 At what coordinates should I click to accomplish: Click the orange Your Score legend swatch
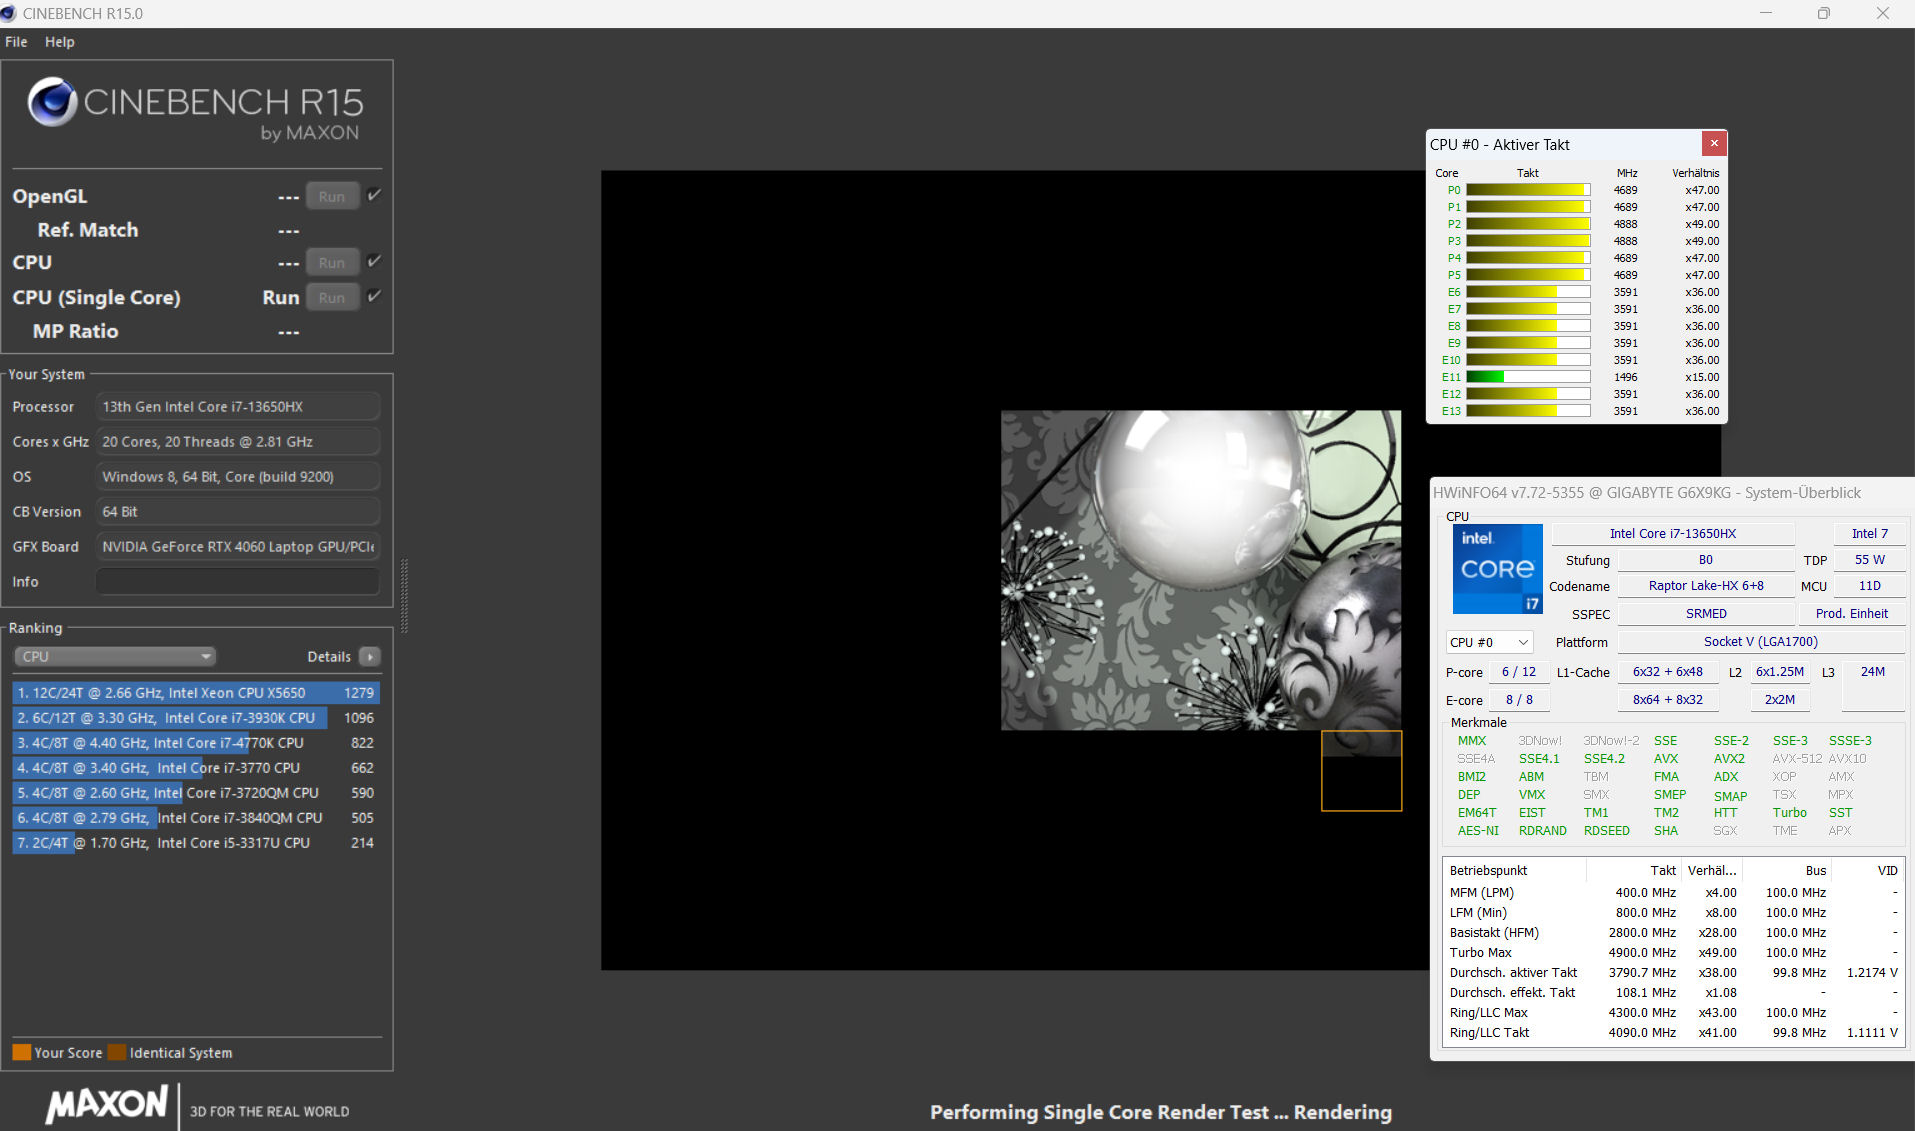(21, 1052)
